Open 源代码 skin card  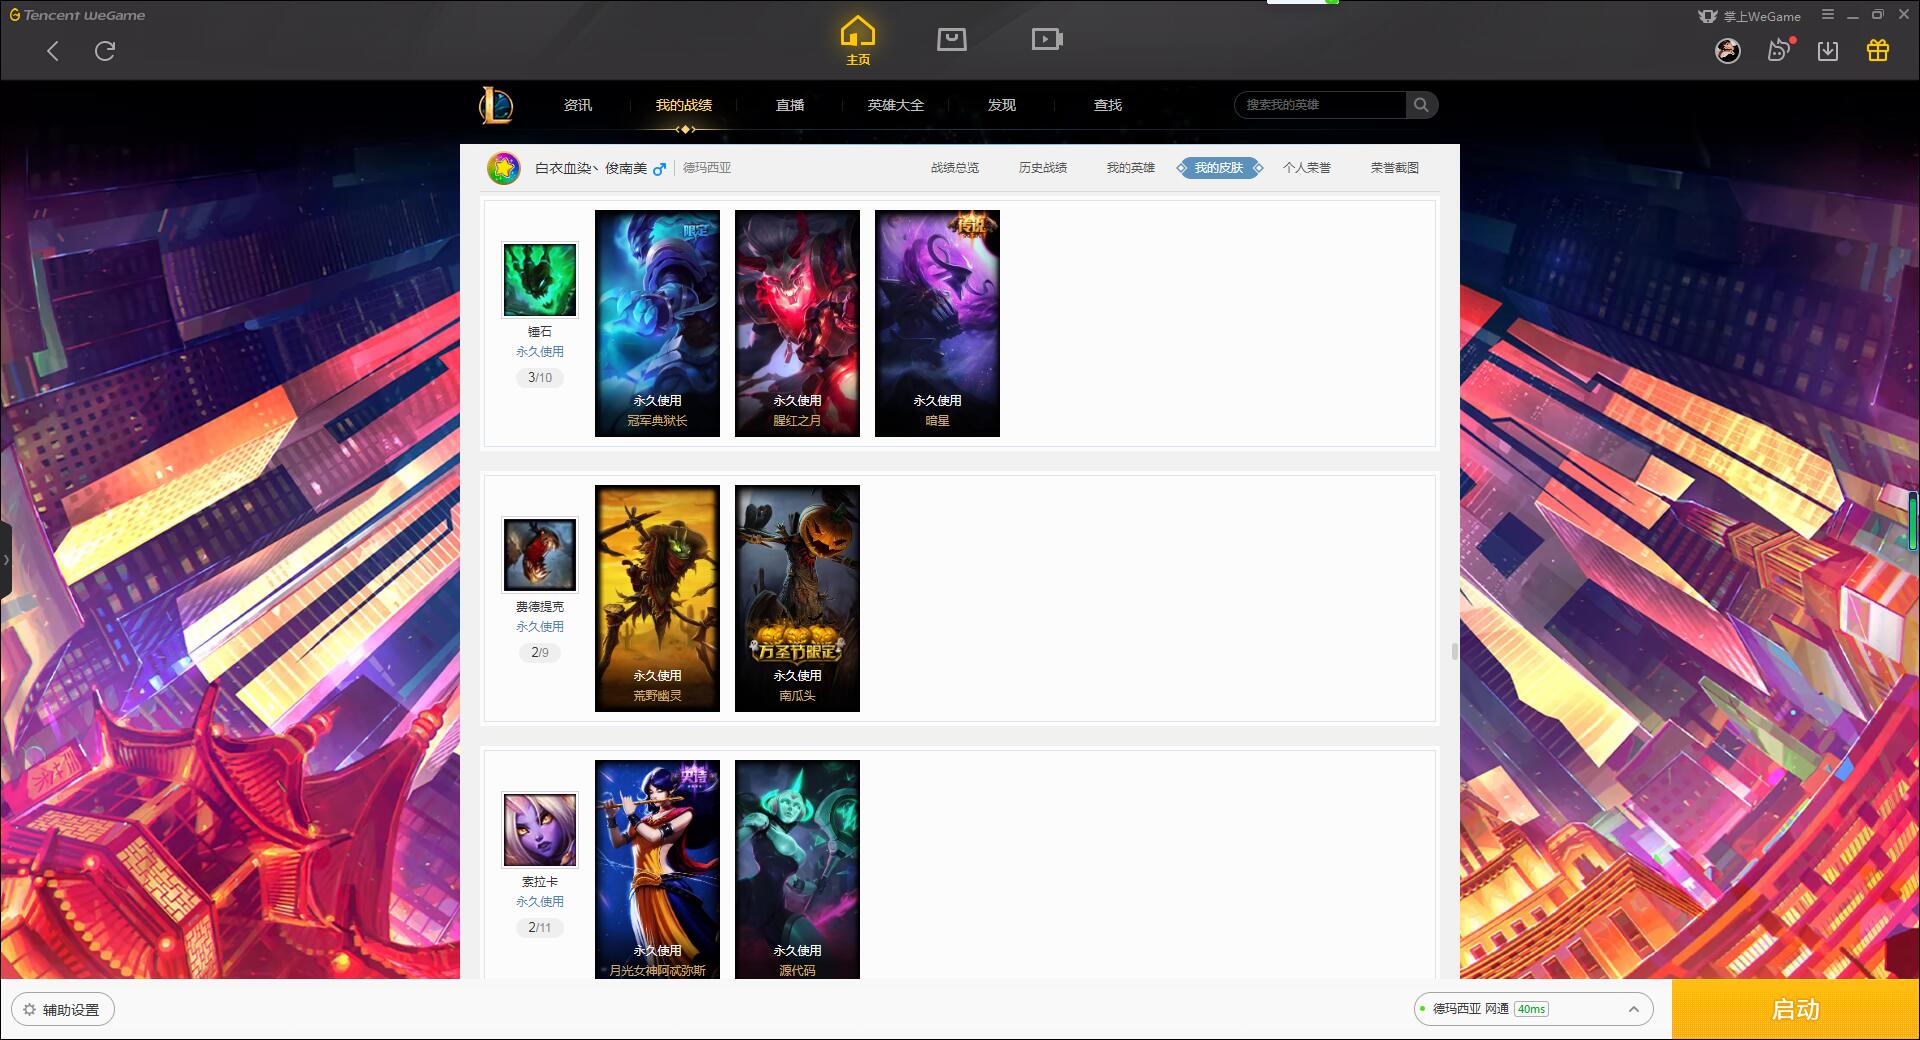point(797,869)
